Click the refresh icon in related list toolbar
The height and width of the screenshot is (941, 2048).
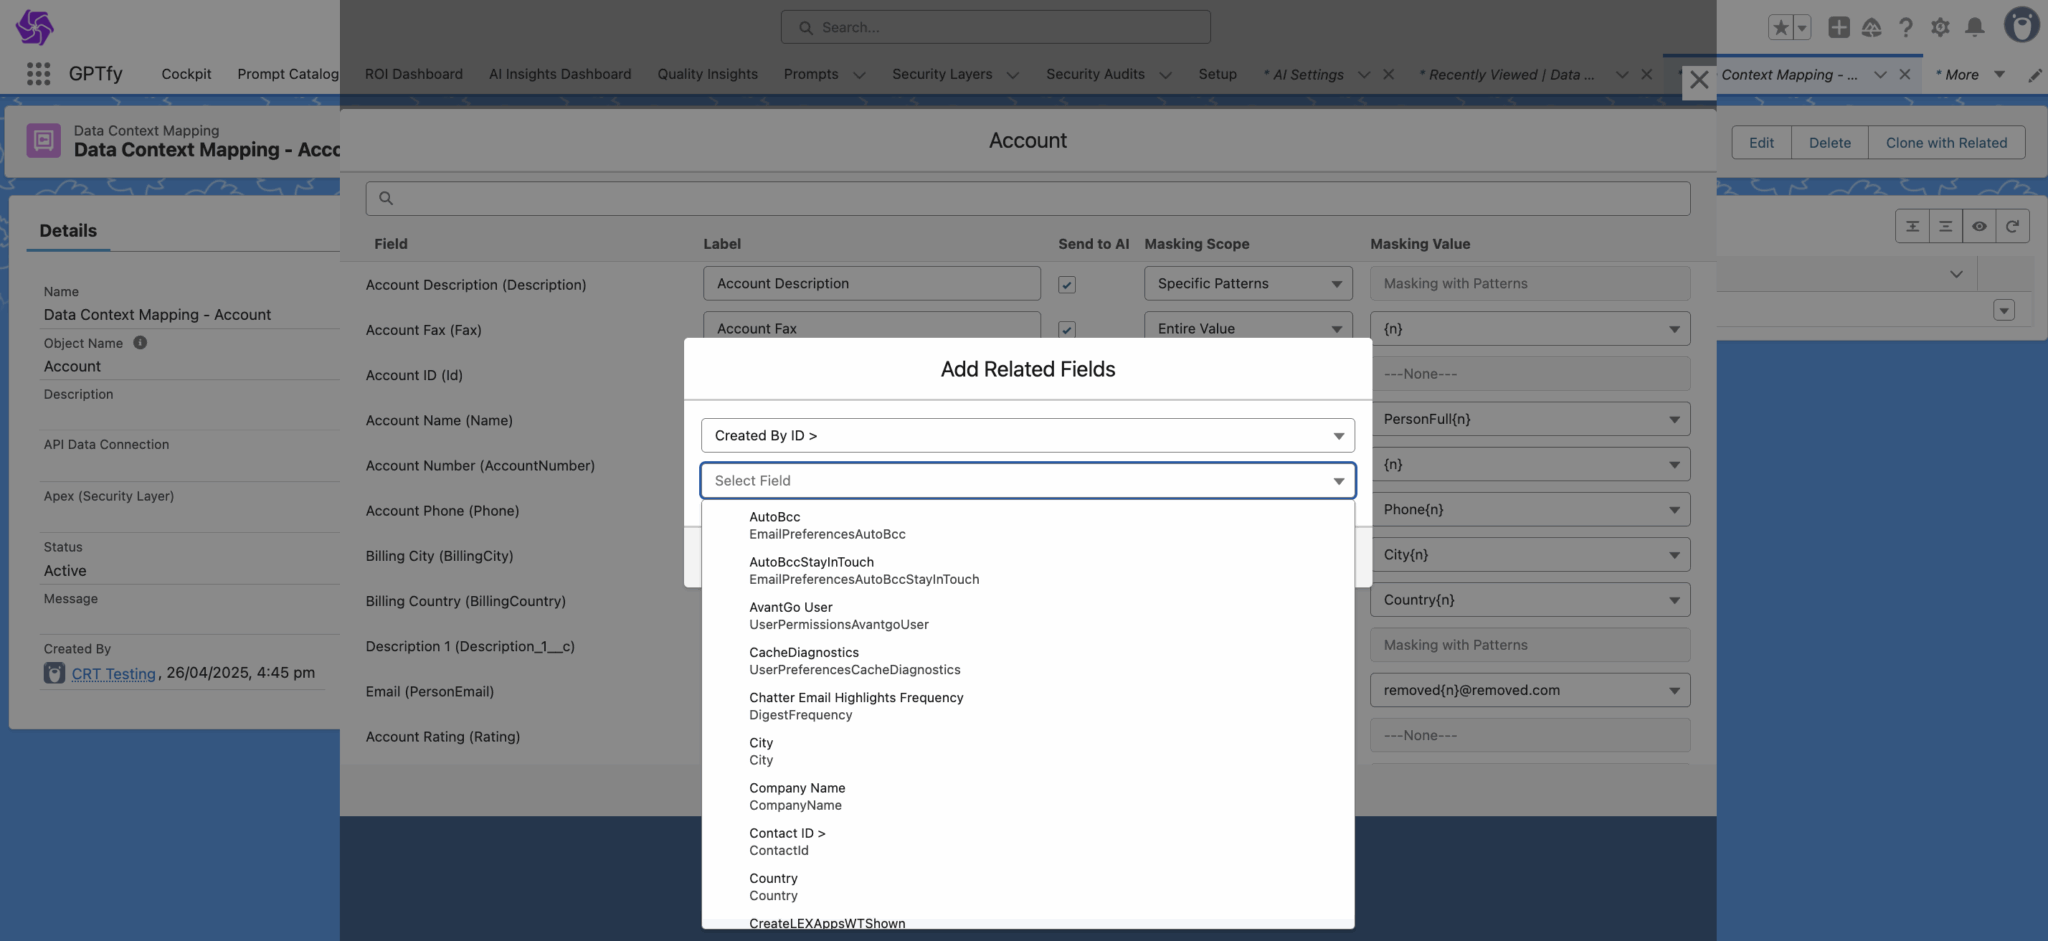click(x=2012, y=226)
